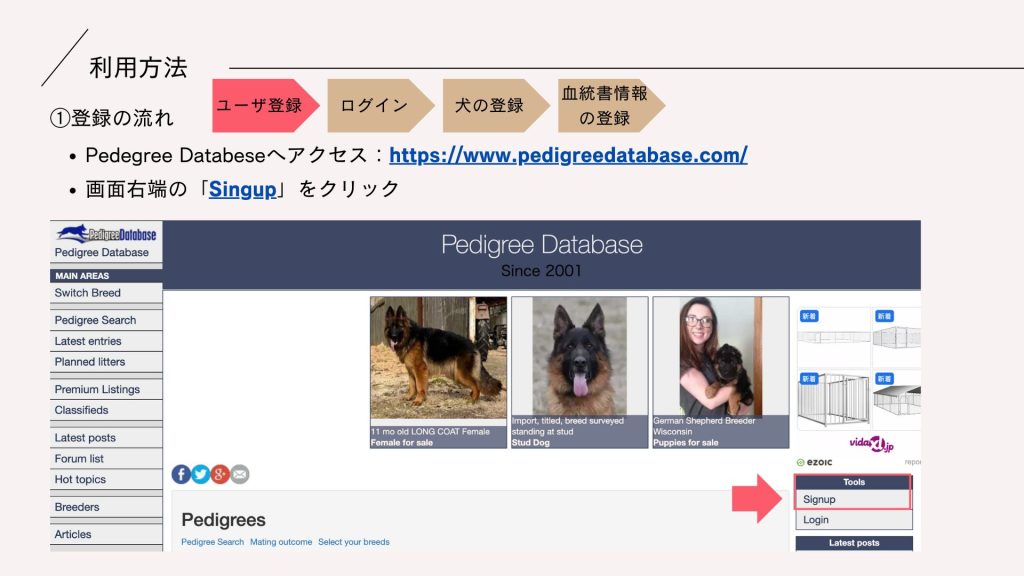Click the Pedigree Database logo

tap(106, 234)
